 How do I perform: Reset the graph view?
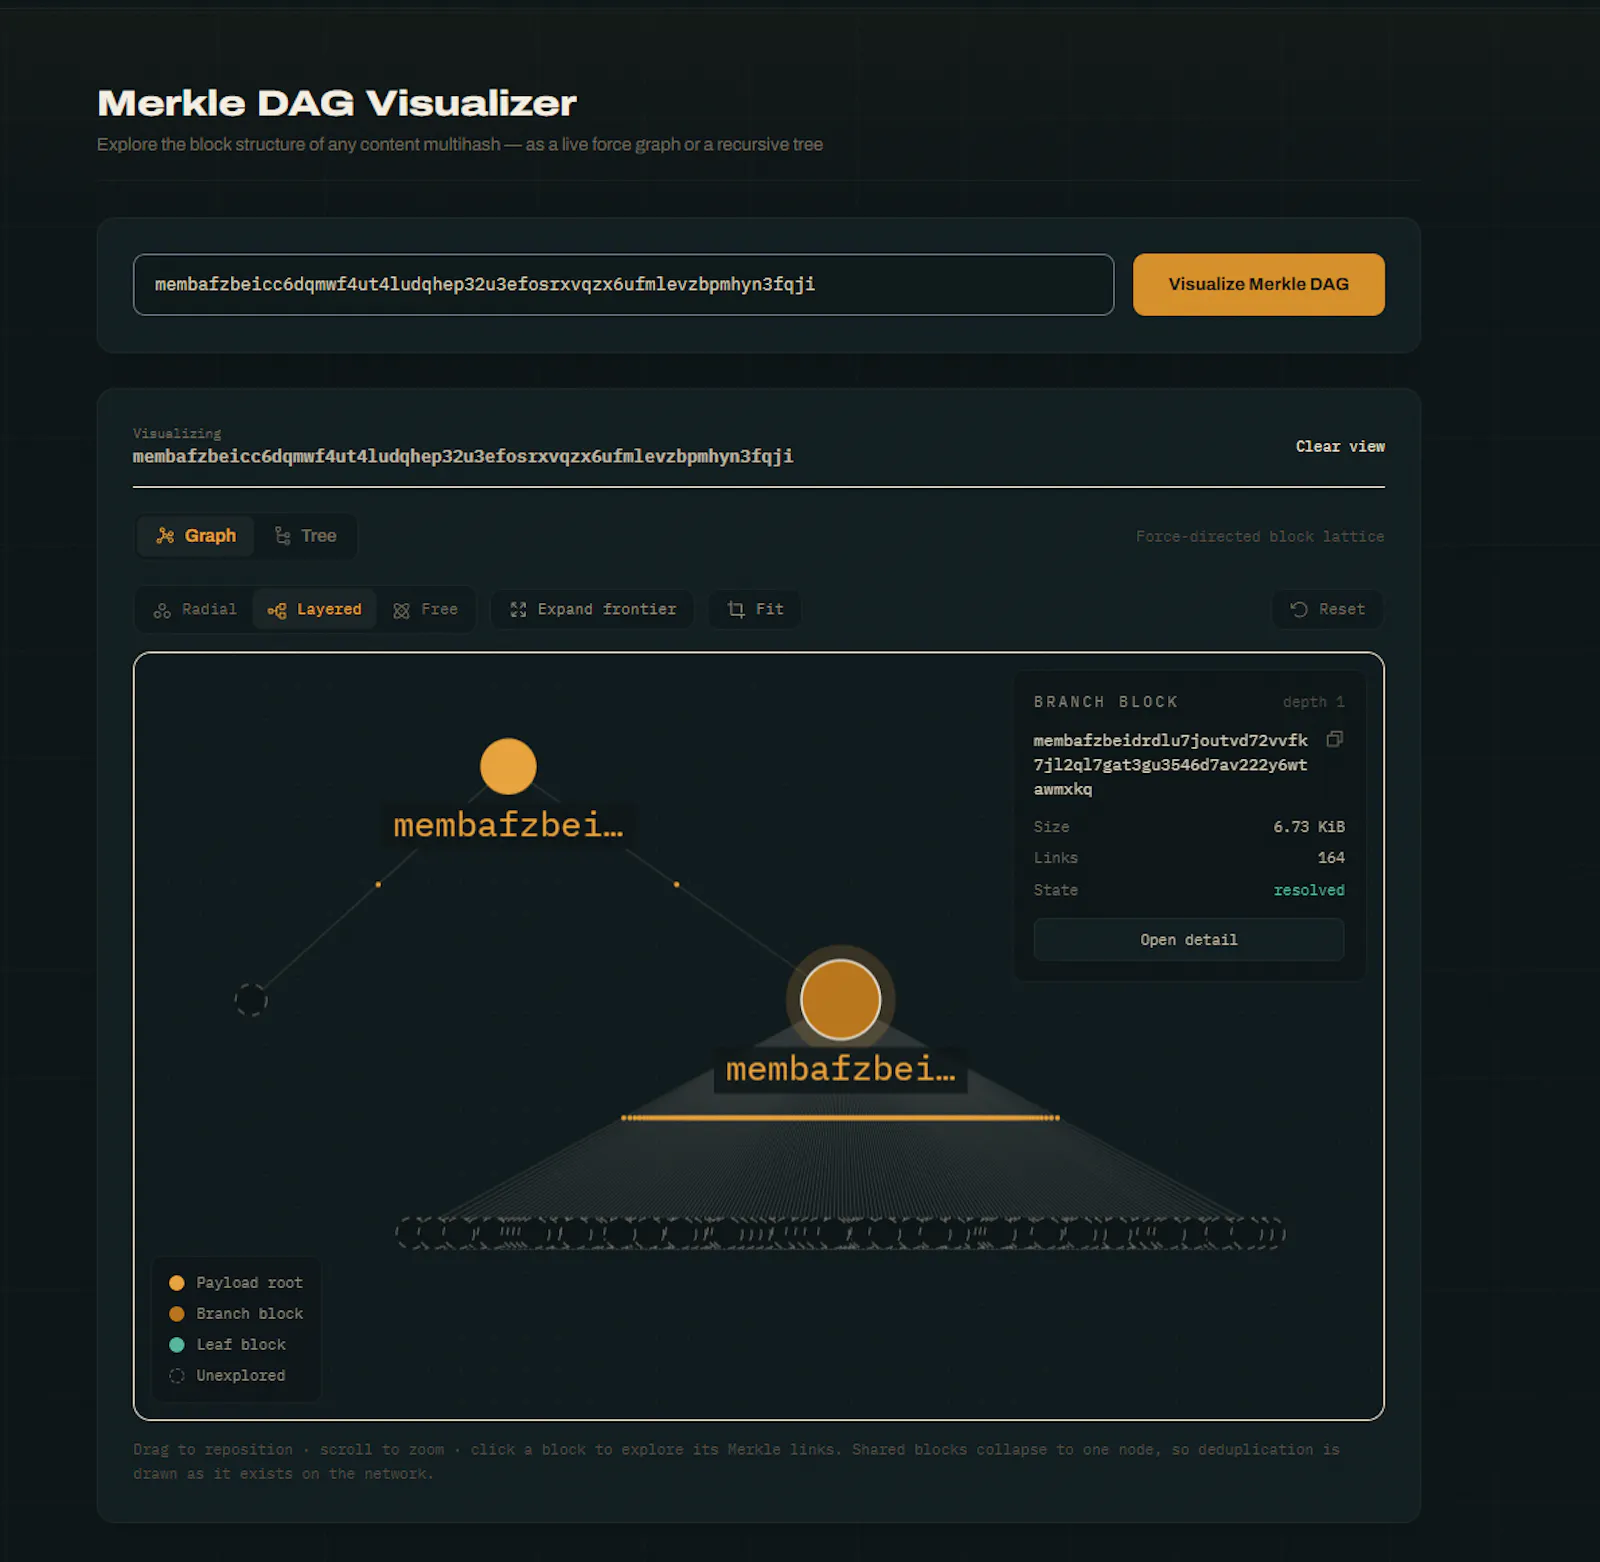[1327, 609]
